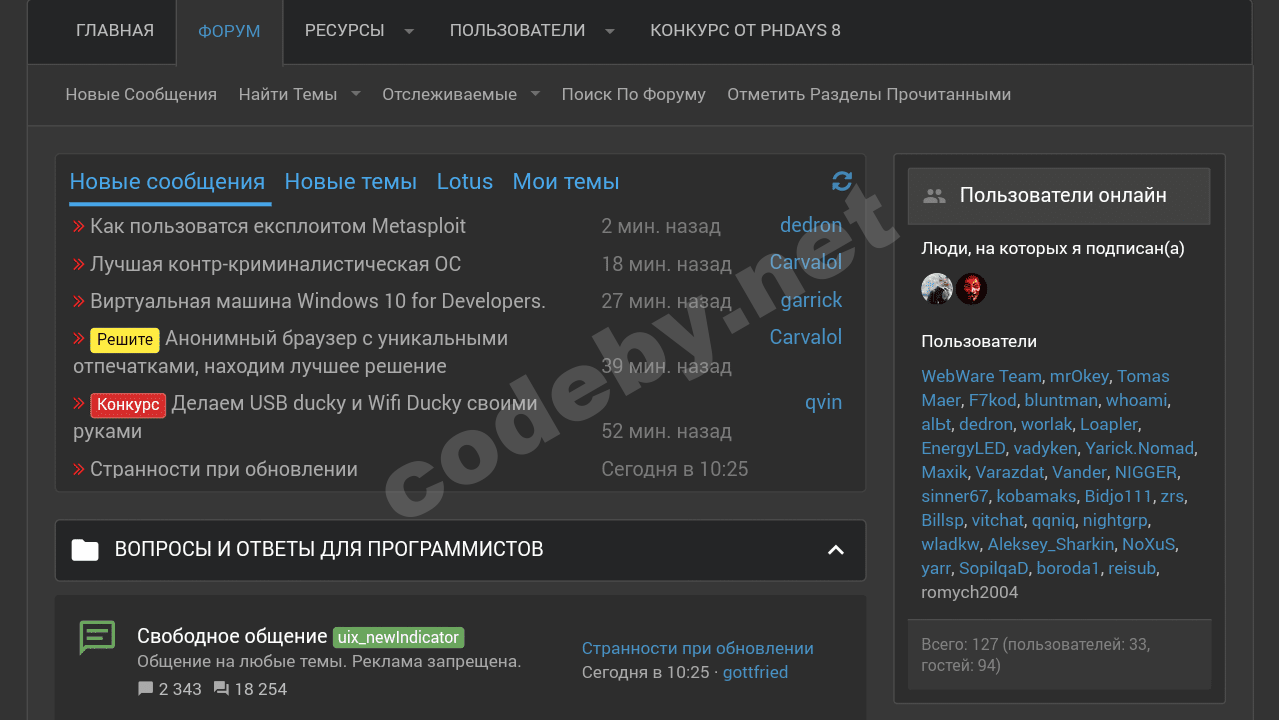Click the red-faced followed user avatar
The image size is (1279, 720).
coord(971,289)
